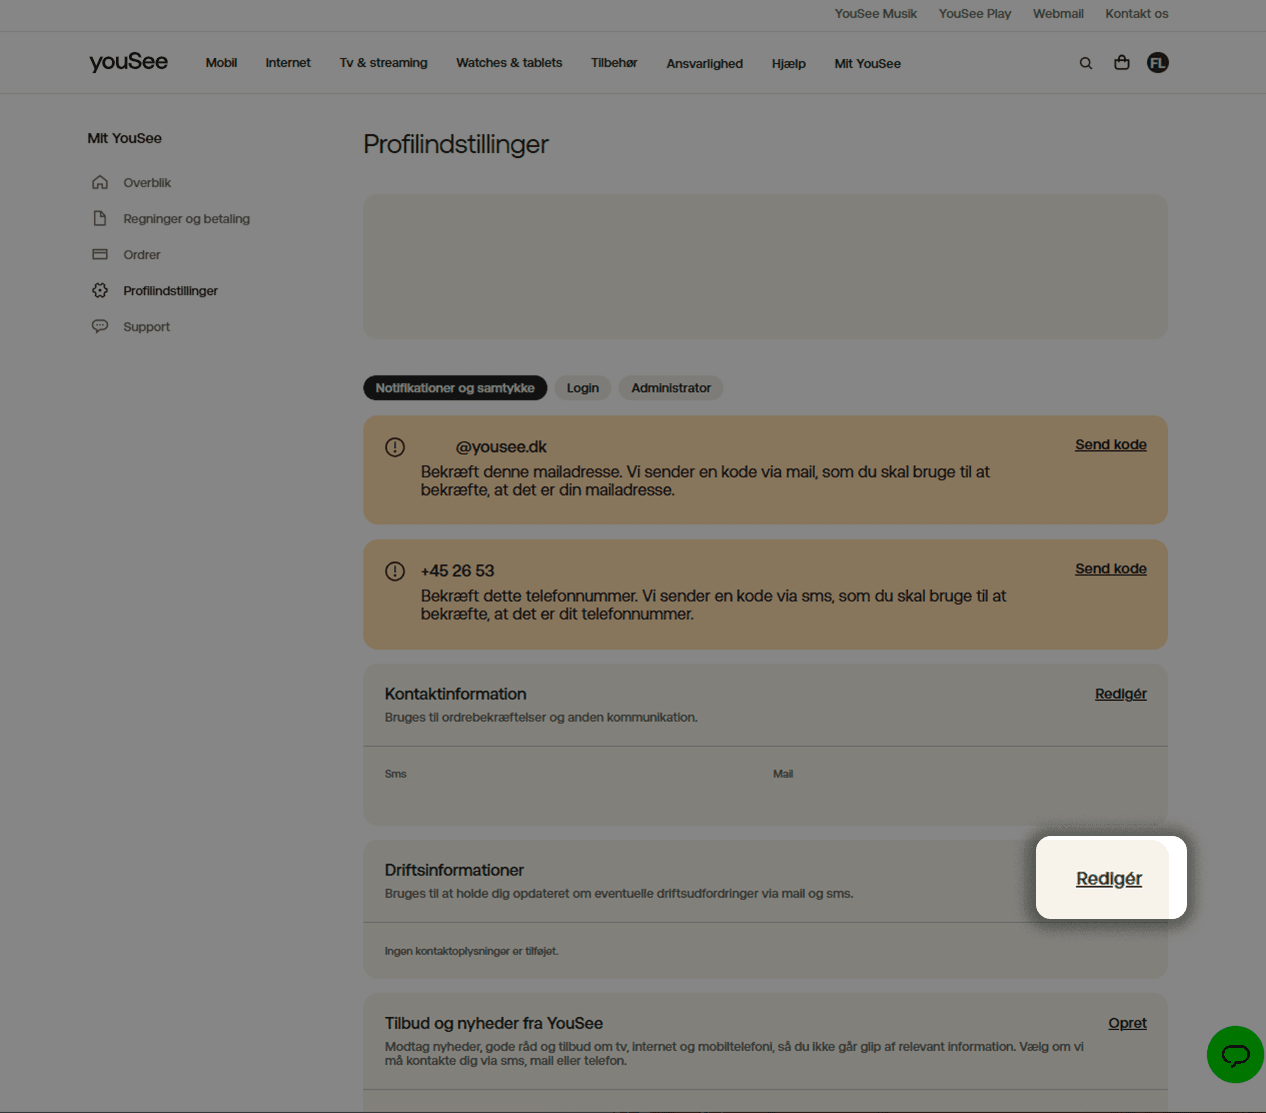Click Opret under Tilbud og nyheder fra YouSee
Viewport: 1266px width, 1113px height.
(1127, 1022)
